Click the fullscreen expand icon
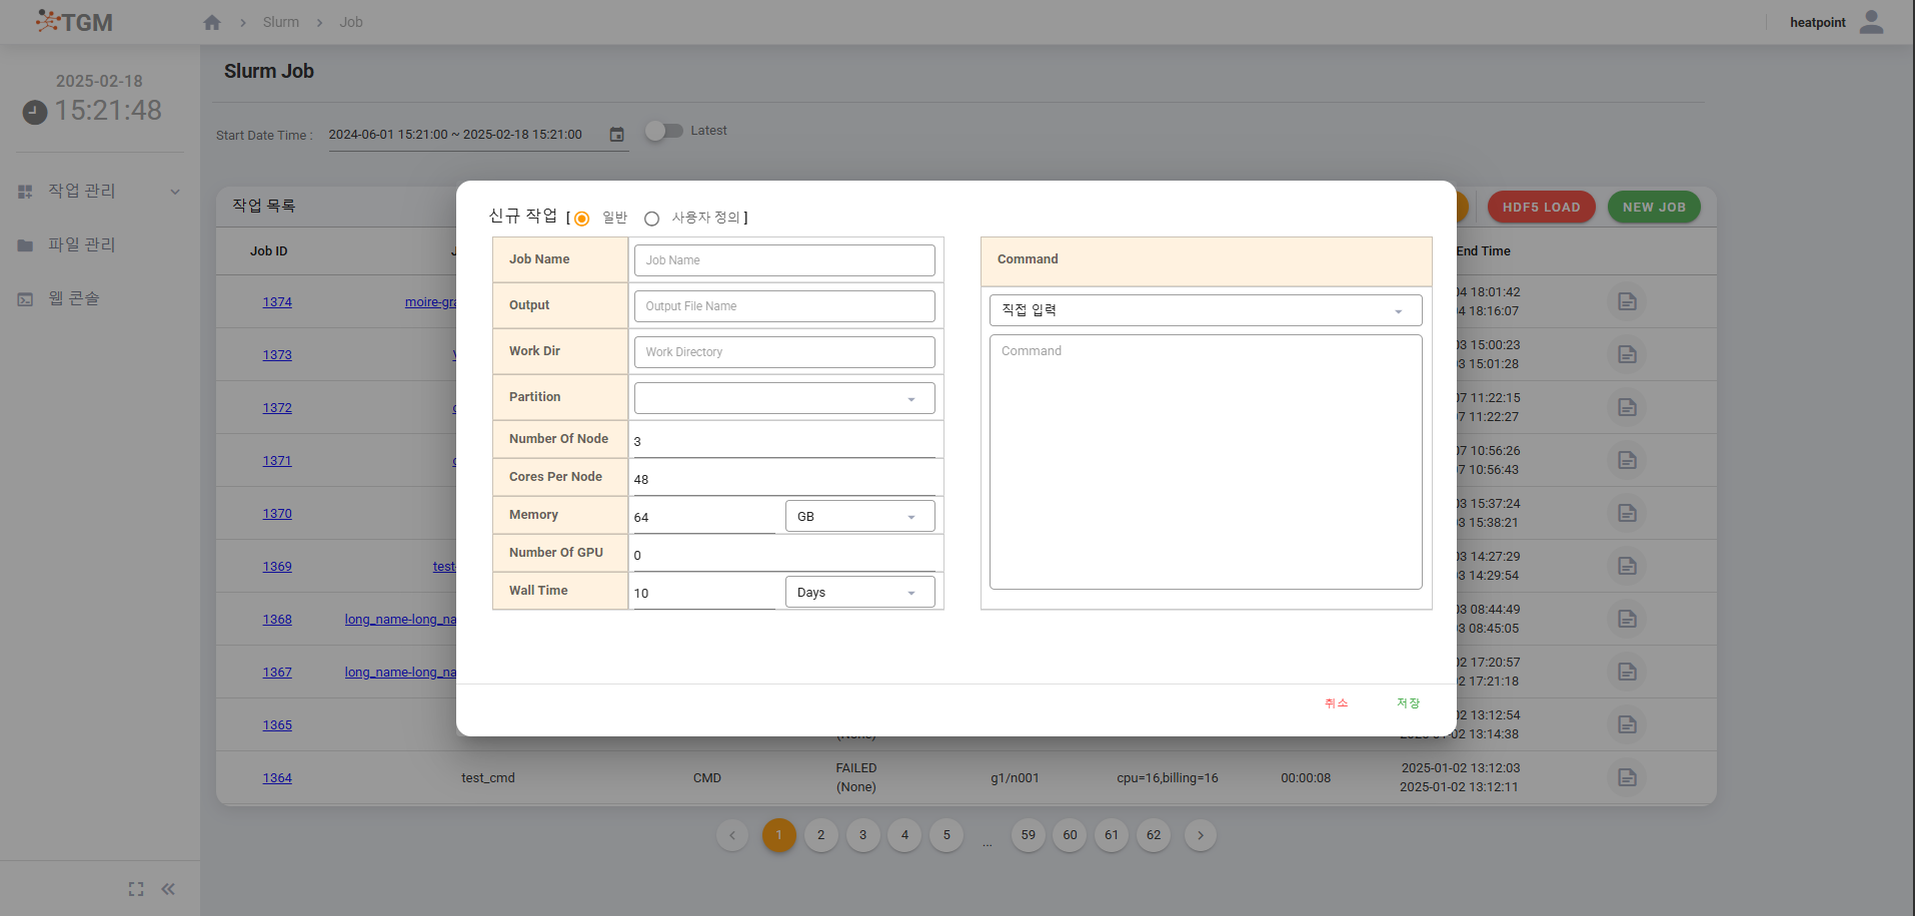This screenshot has height=916, width=1915. (136, 889)
